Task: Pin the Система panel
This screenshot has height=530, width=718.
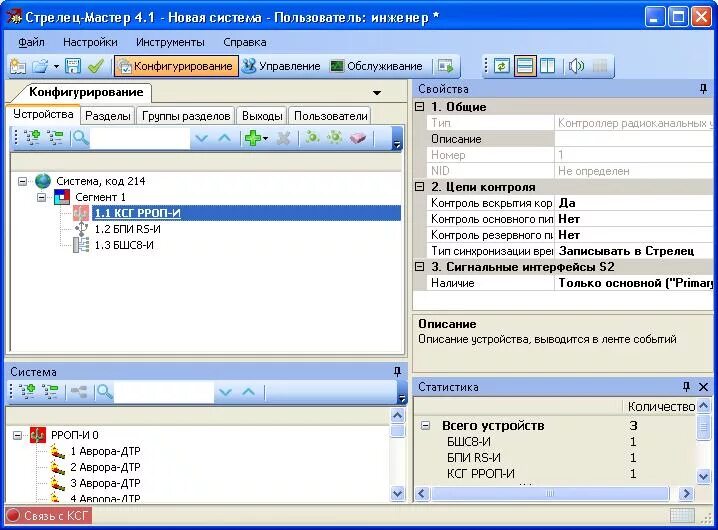Action: pos(397,372)
